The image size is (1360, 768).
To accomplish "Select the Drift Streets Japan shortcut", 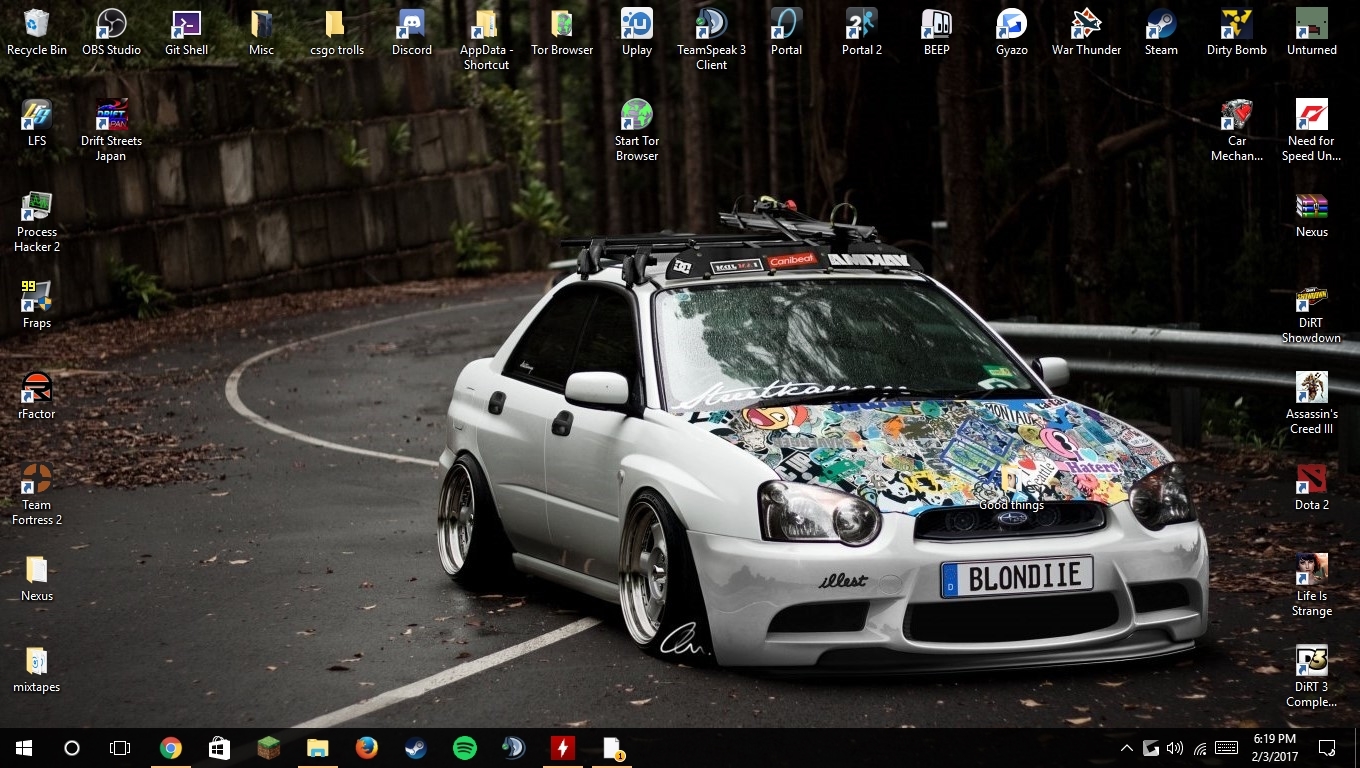I will [x=111, y=130].
